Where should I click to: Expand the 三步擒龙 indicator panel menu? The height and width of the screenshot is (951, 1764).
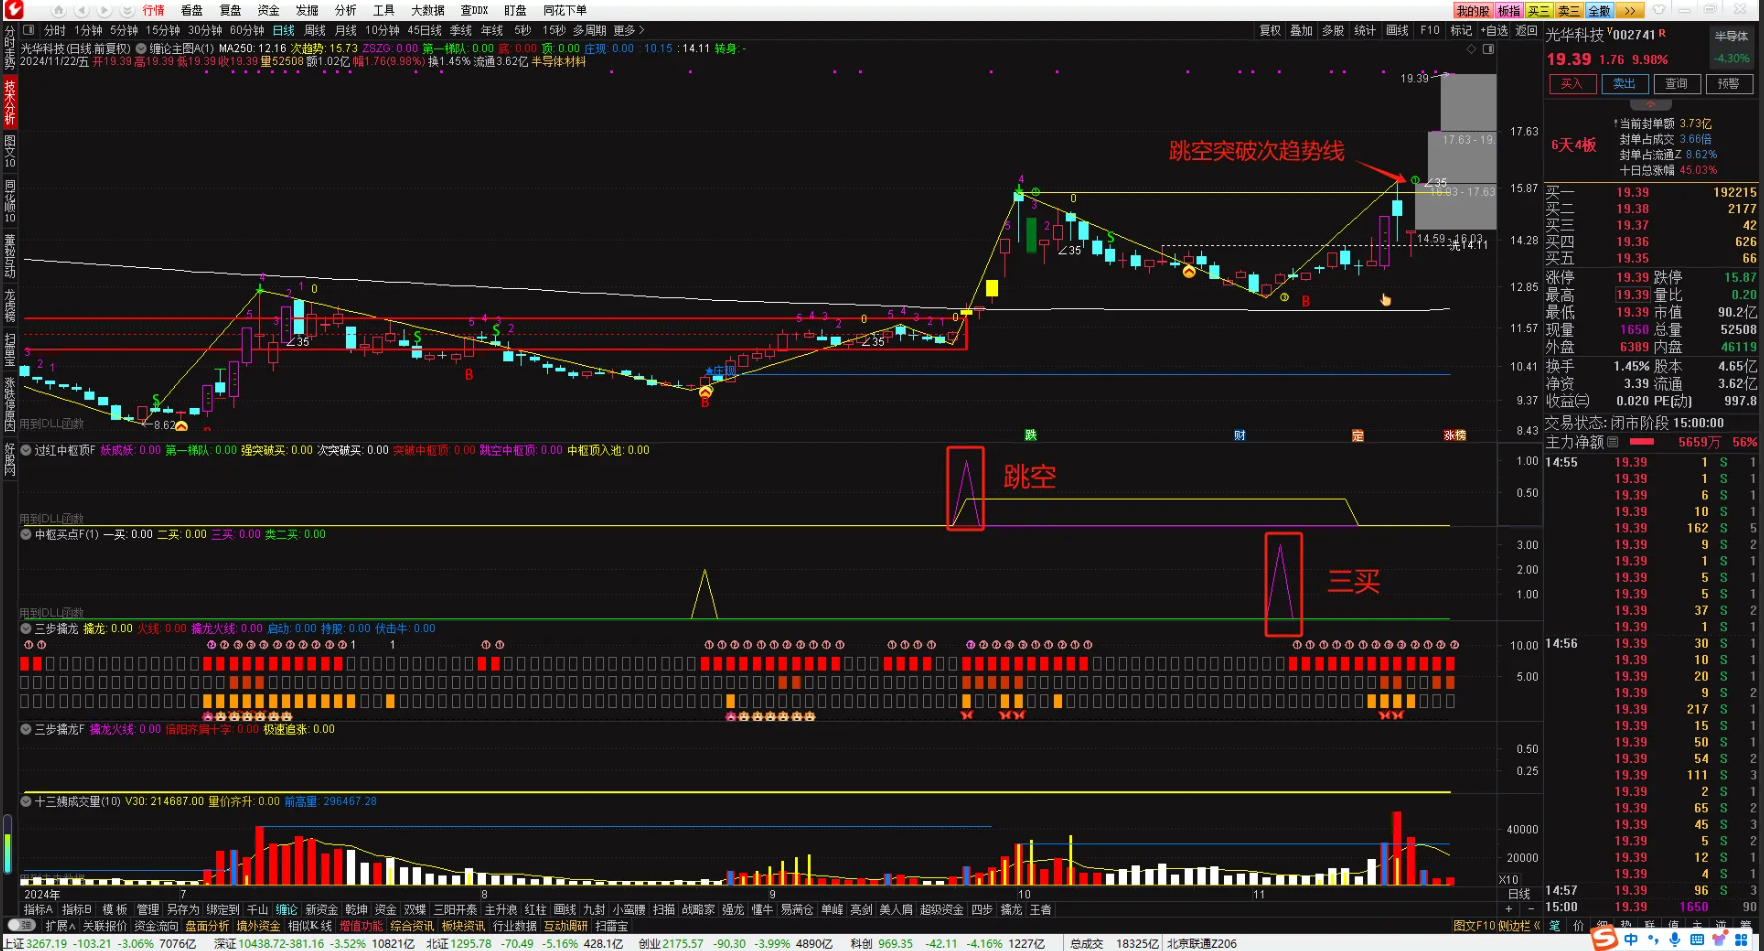click(x=27, y=629)
